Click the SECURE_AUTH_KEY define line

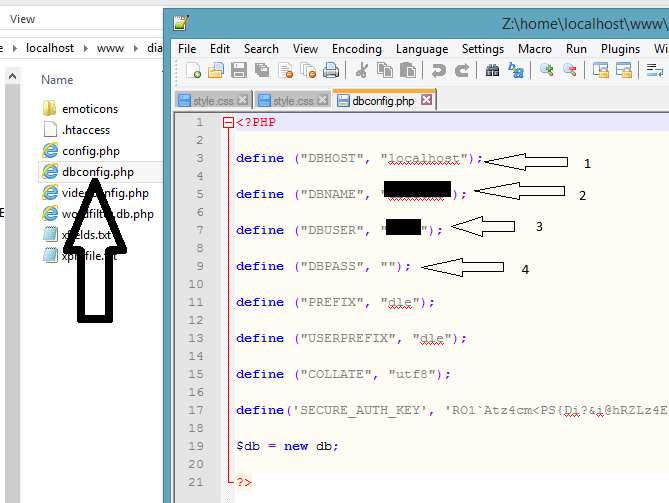[452, 410]
